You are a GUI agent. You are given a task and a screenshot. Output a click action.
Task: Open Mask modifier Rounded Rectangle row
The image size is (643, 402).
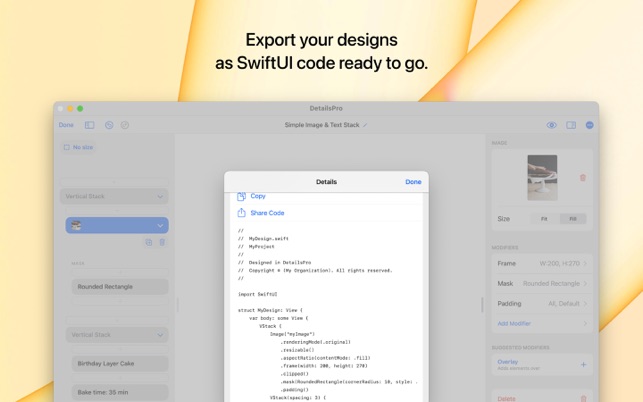[542, 283]
